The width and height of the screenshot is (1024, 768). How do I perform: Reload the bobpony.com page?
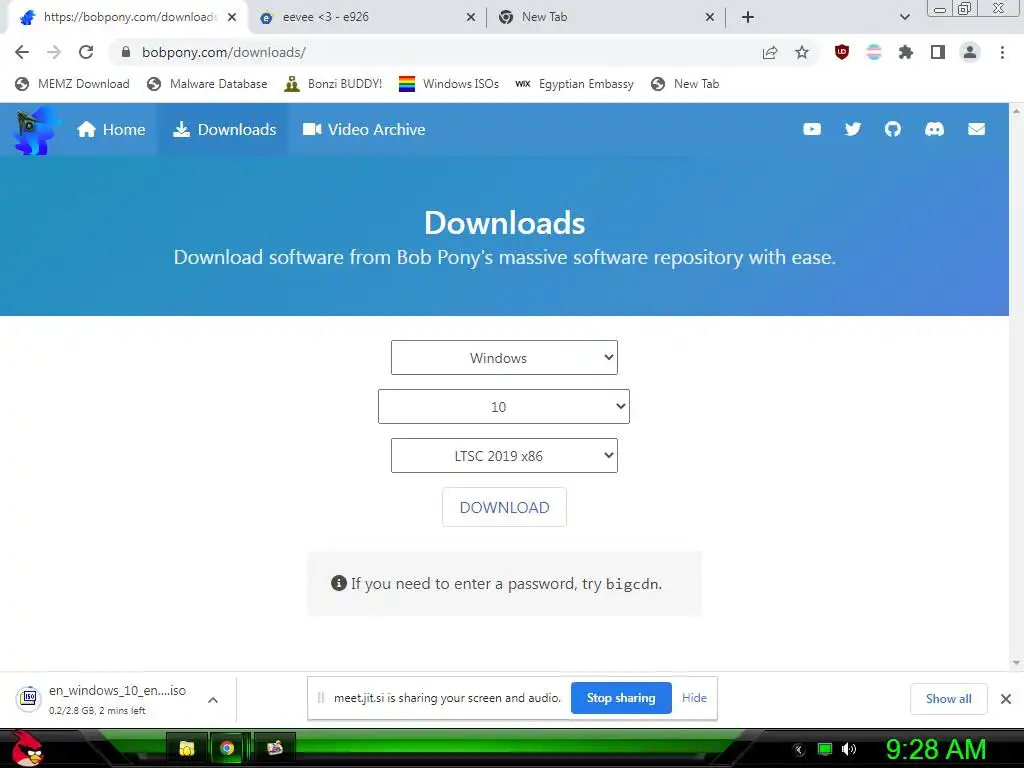[86, 52]
